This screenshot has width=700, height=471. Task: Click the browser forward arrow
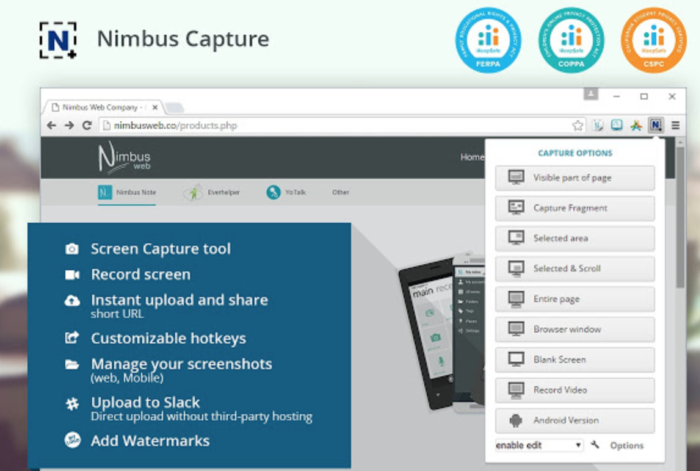point(69,125)
